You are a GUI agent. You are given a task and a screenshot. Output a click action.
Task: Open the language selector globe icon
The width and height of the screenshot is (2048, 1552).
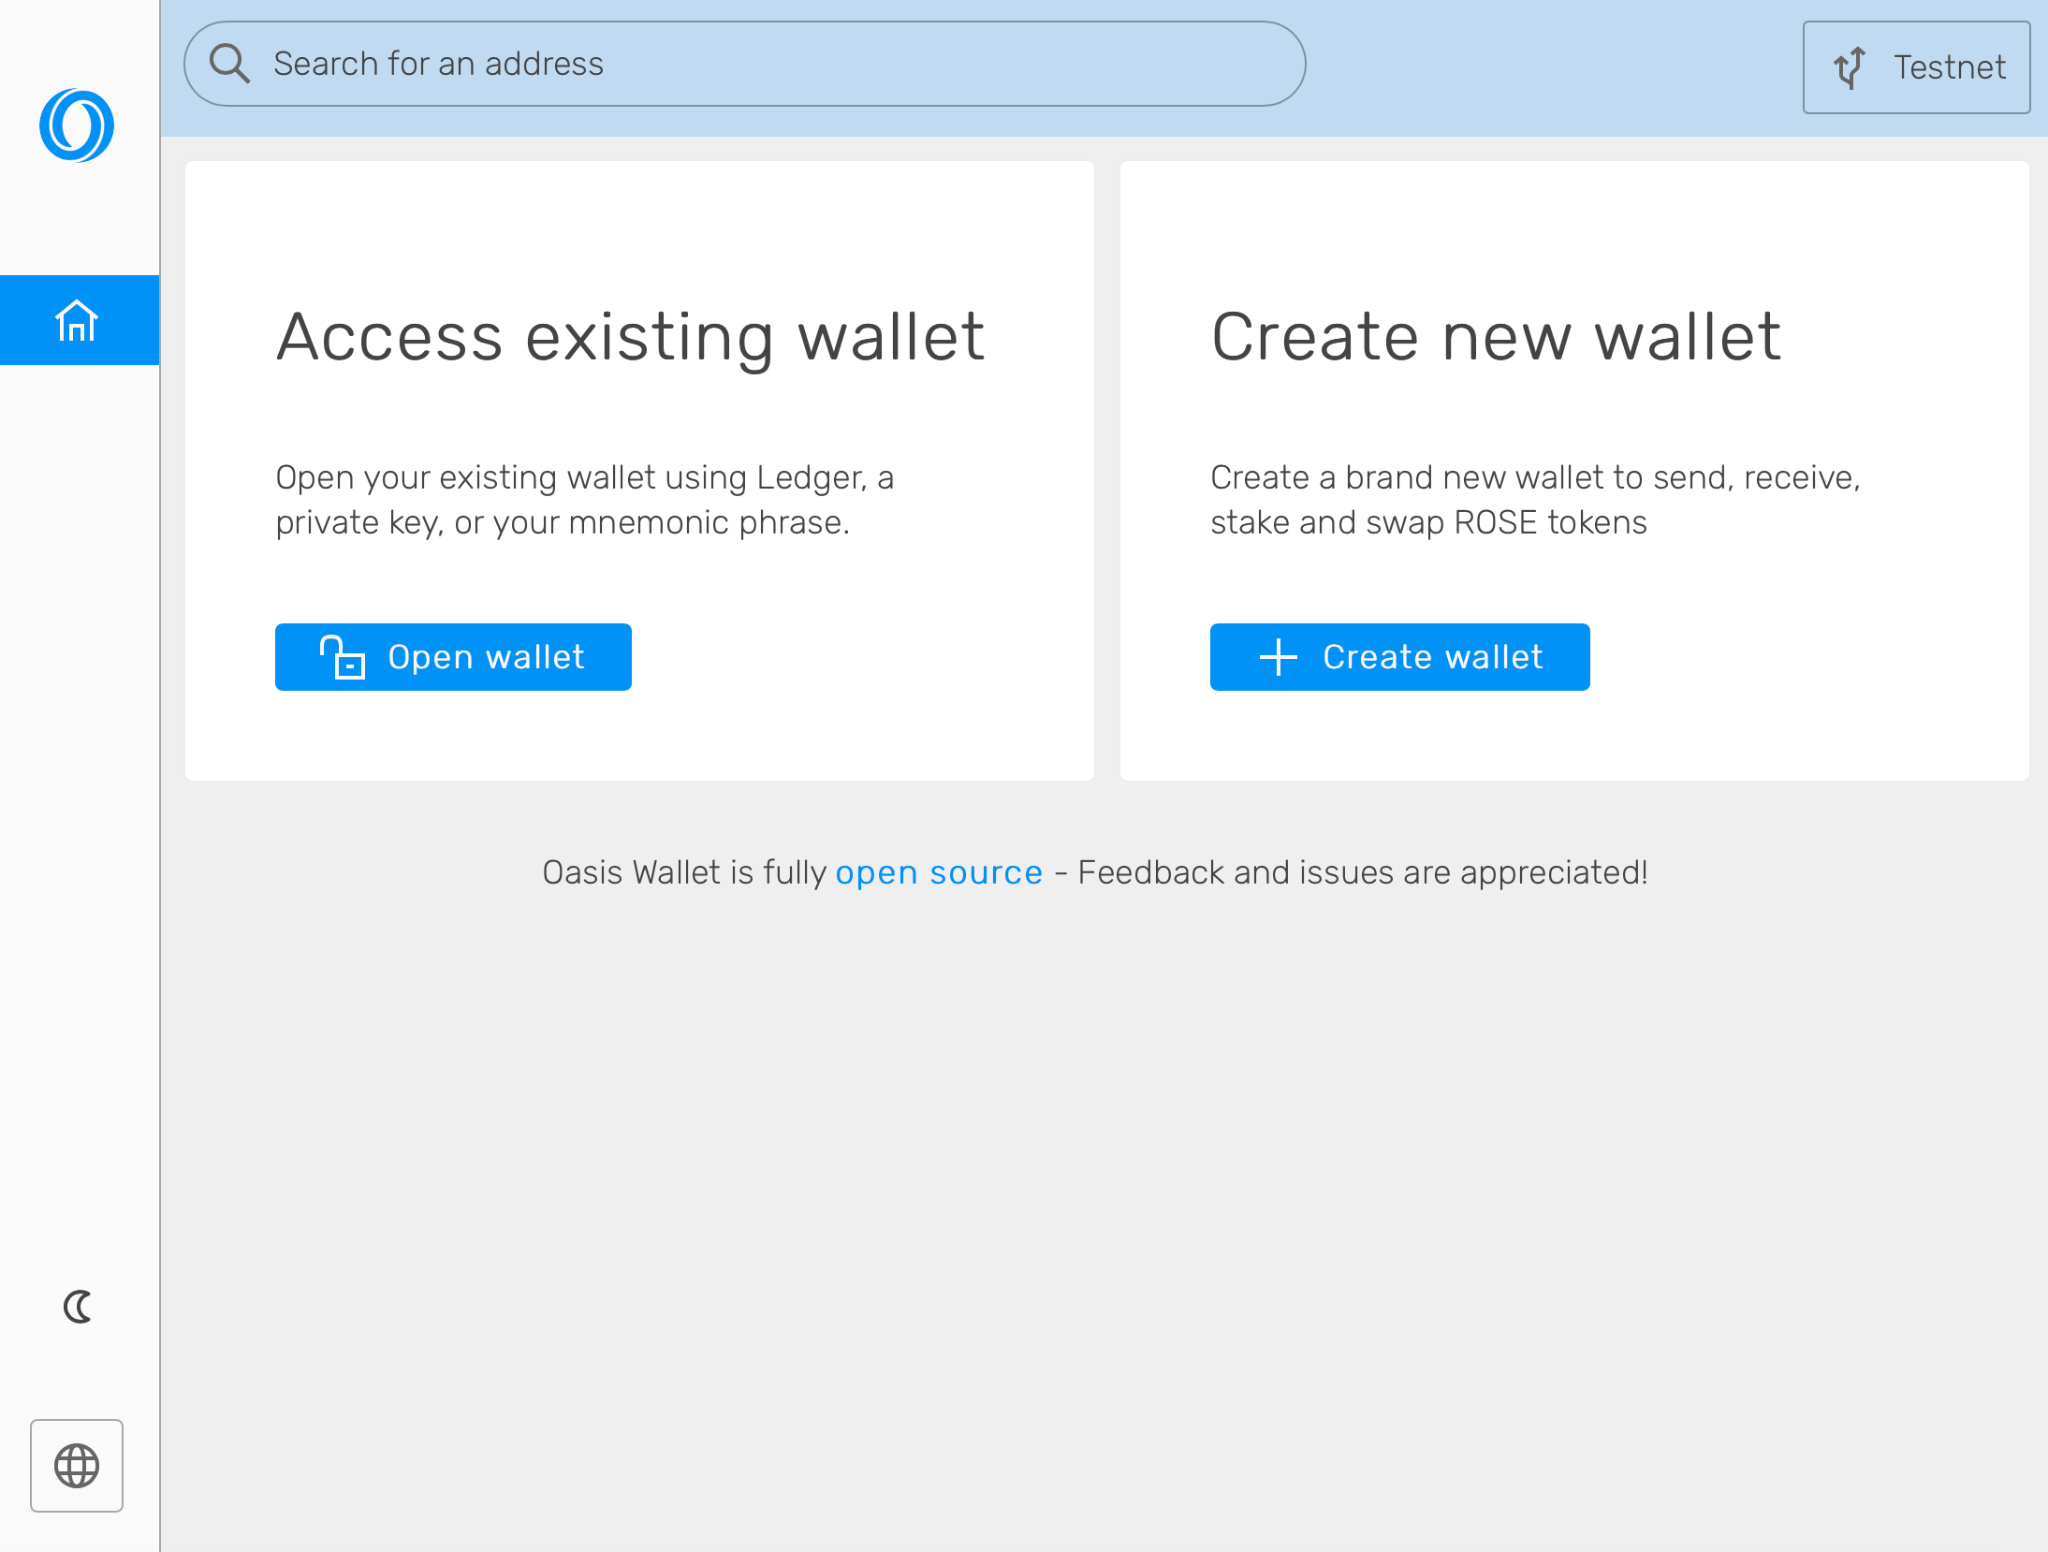[77, 1465]
